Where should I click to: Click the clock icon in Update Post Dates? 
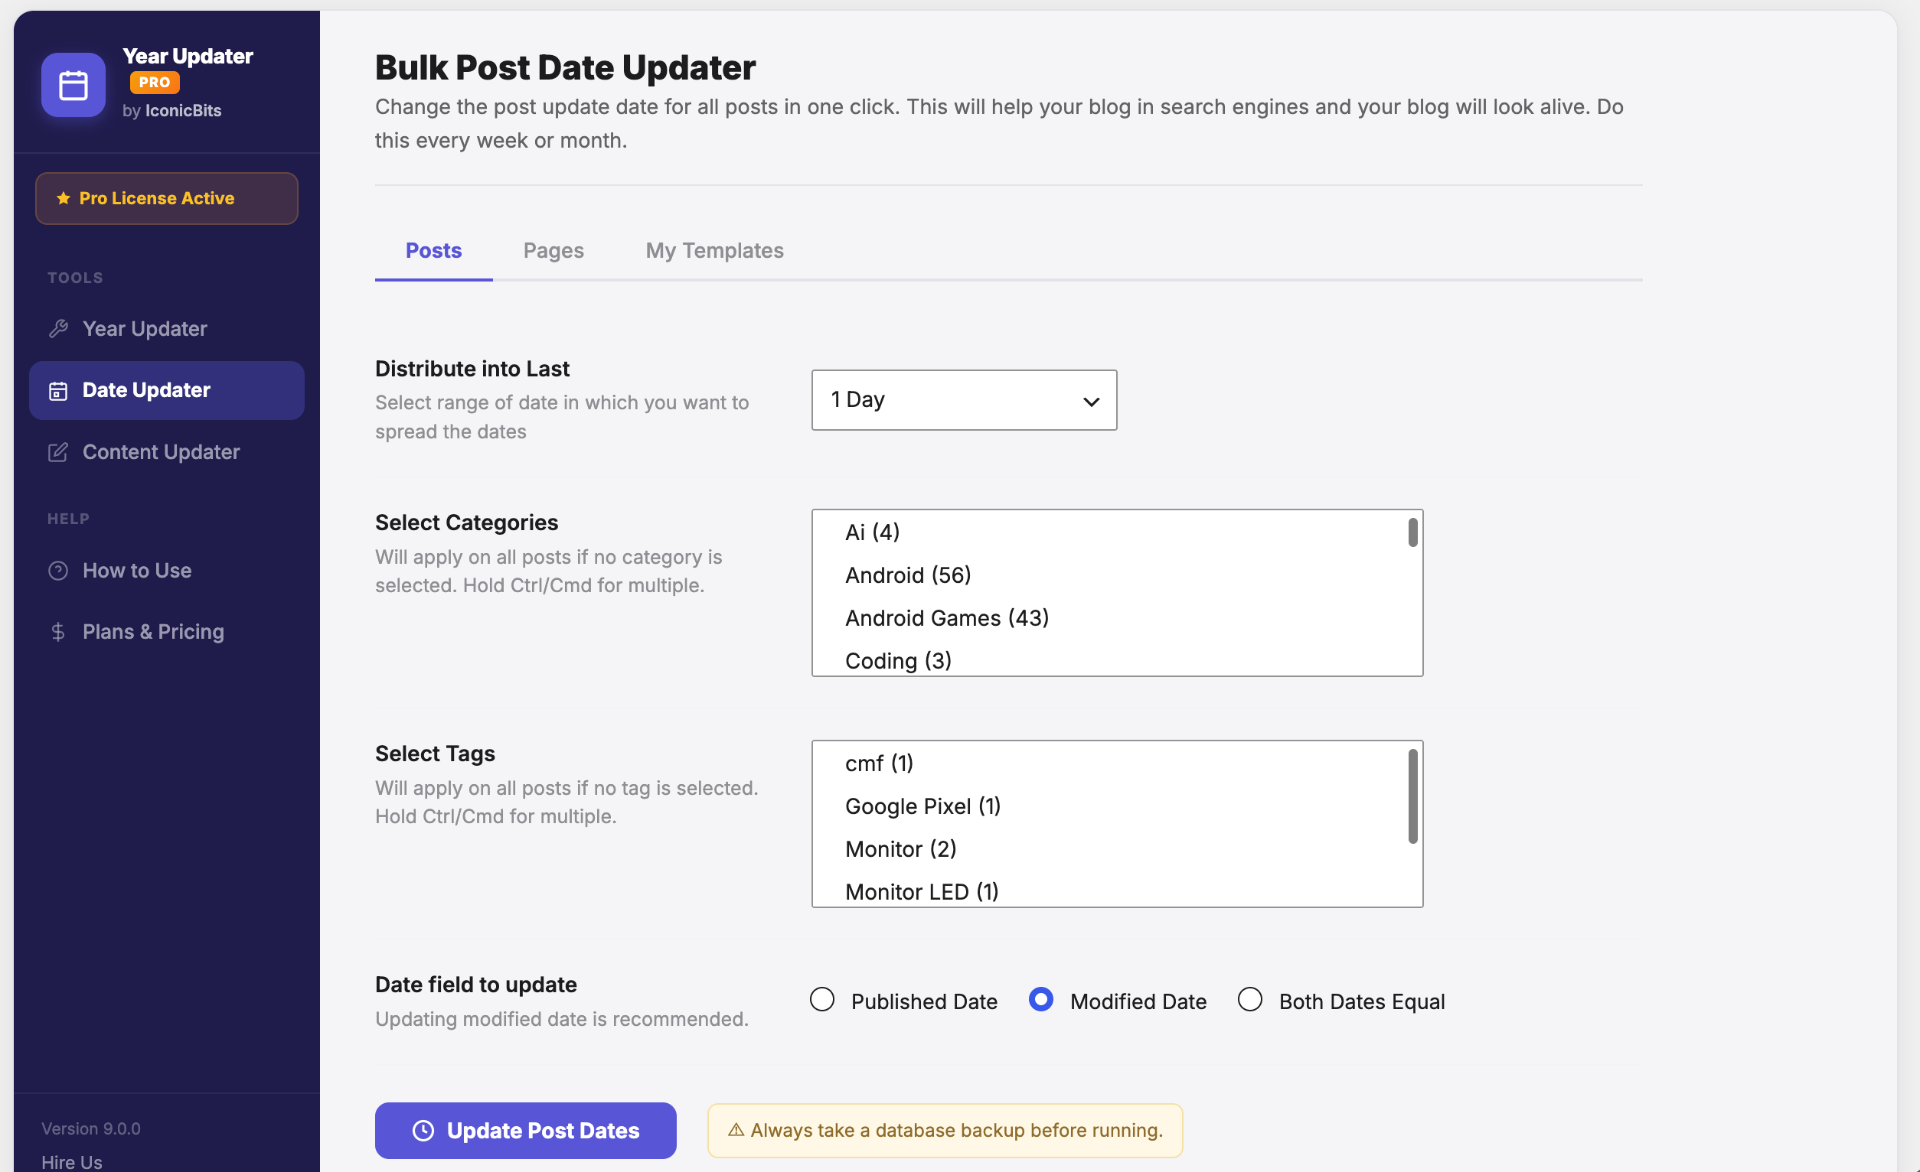[423, 1131]
